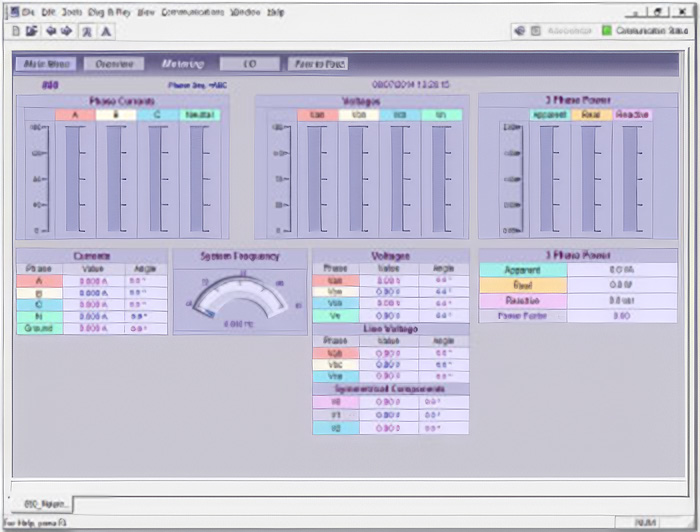Click the Phase Seq ABC label
The image size is (700, 532).
point(197,85)
